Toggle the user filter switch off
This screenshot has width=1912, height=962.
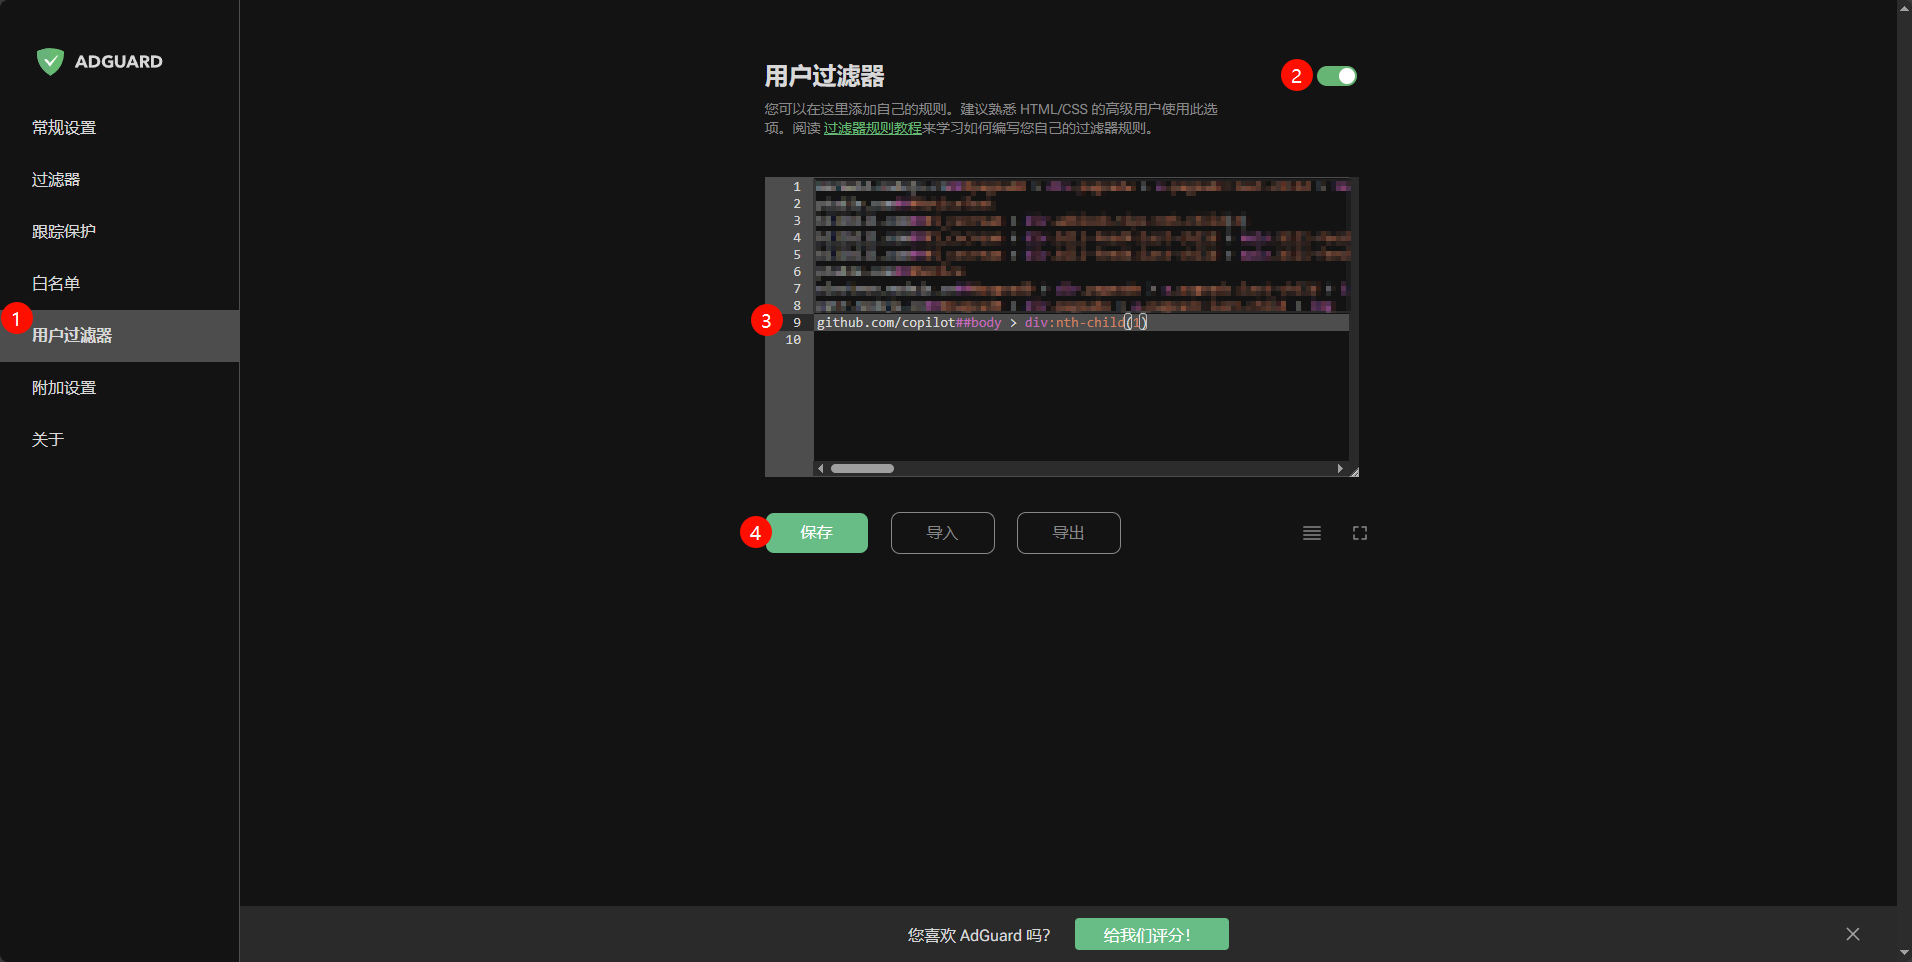[x=1337, y=76]
